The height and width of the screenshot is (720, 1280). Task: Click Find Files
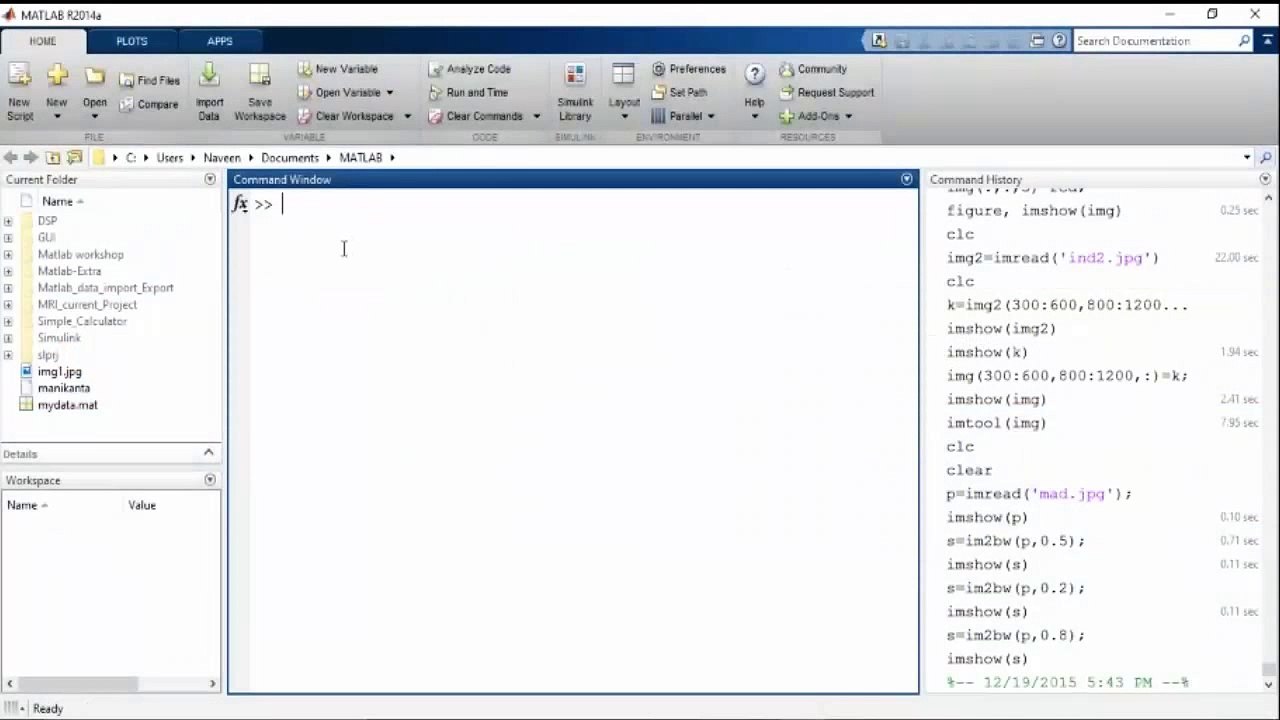[150, 80]
